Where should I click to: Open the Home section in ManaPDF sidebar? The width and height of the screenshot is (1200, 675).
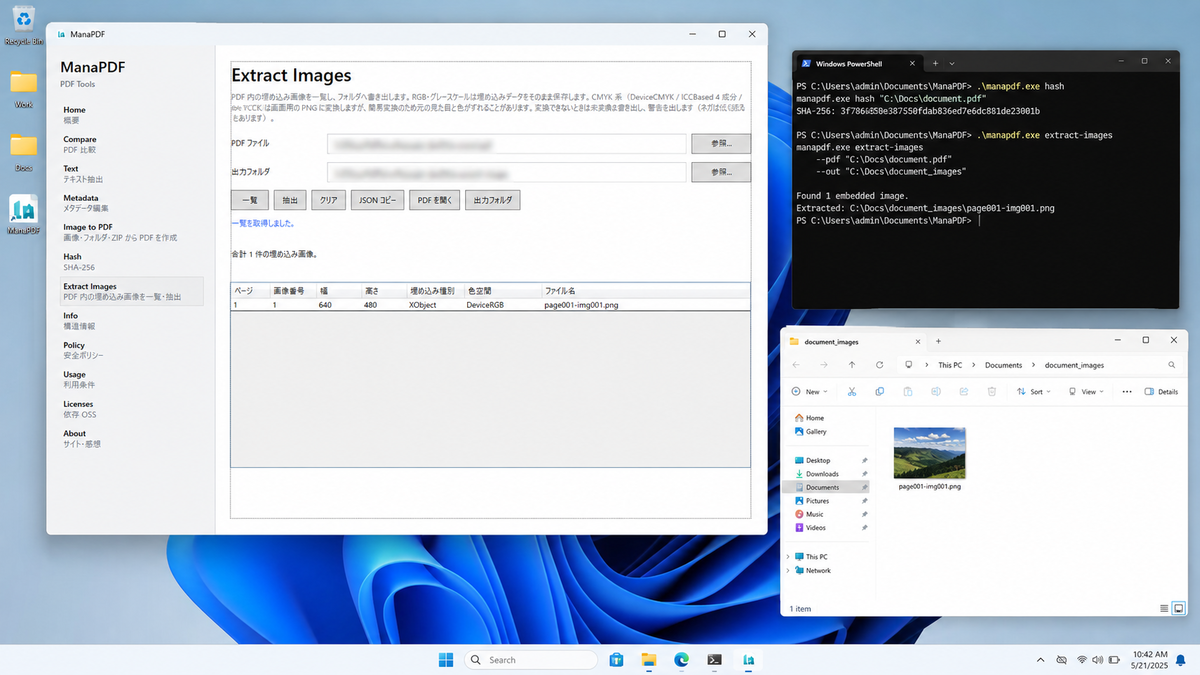(x=131, y=114)
